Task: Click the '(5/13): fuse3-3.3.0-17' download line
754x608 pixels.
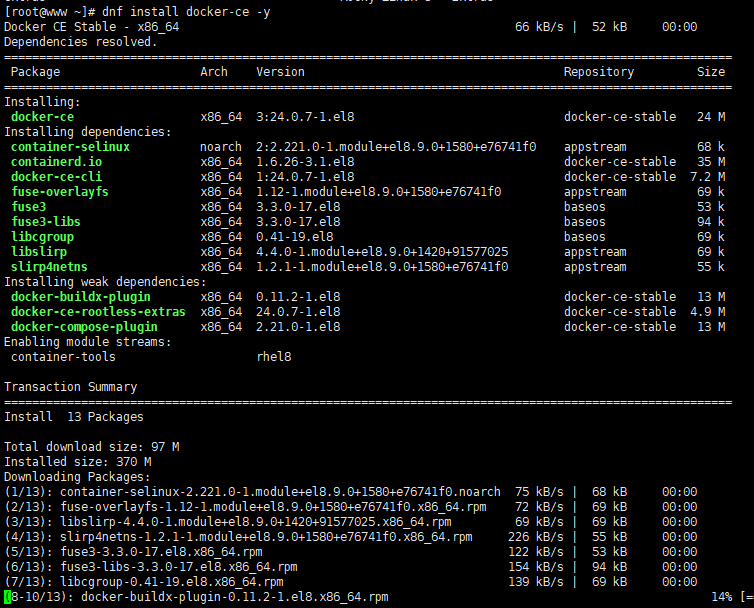Action: click(351, 552)
